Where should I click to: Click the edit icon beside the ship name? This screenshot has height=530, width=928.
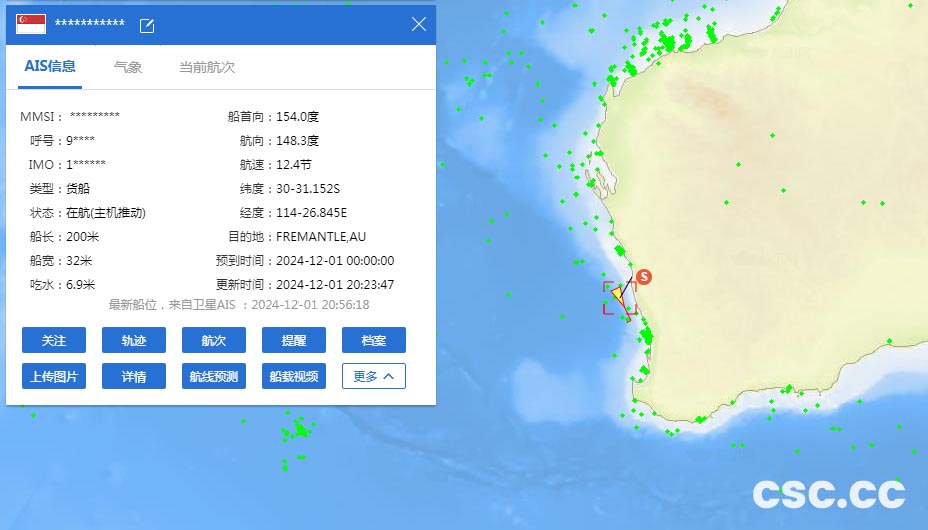point(147,25)
